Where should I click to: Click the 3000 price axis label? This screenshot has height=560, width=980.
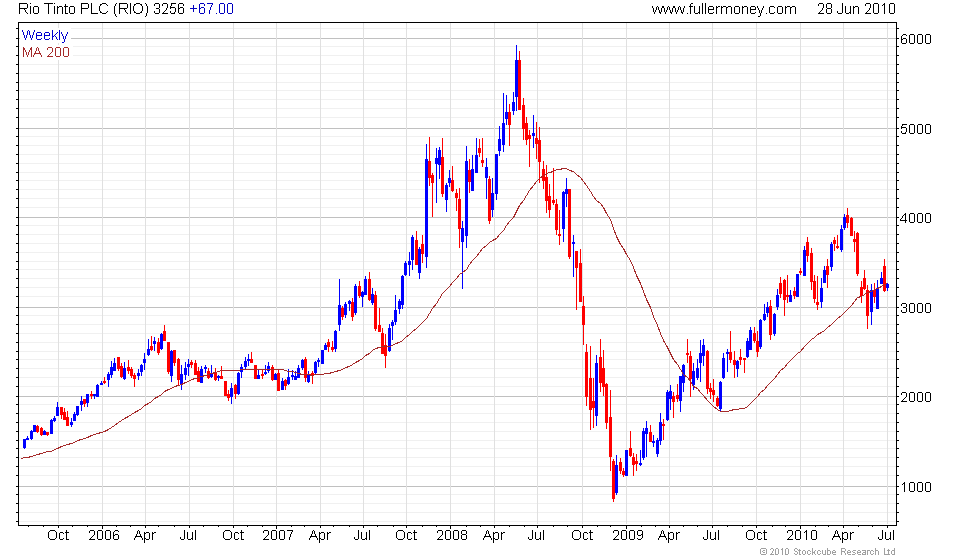click(x=916, y=308)
